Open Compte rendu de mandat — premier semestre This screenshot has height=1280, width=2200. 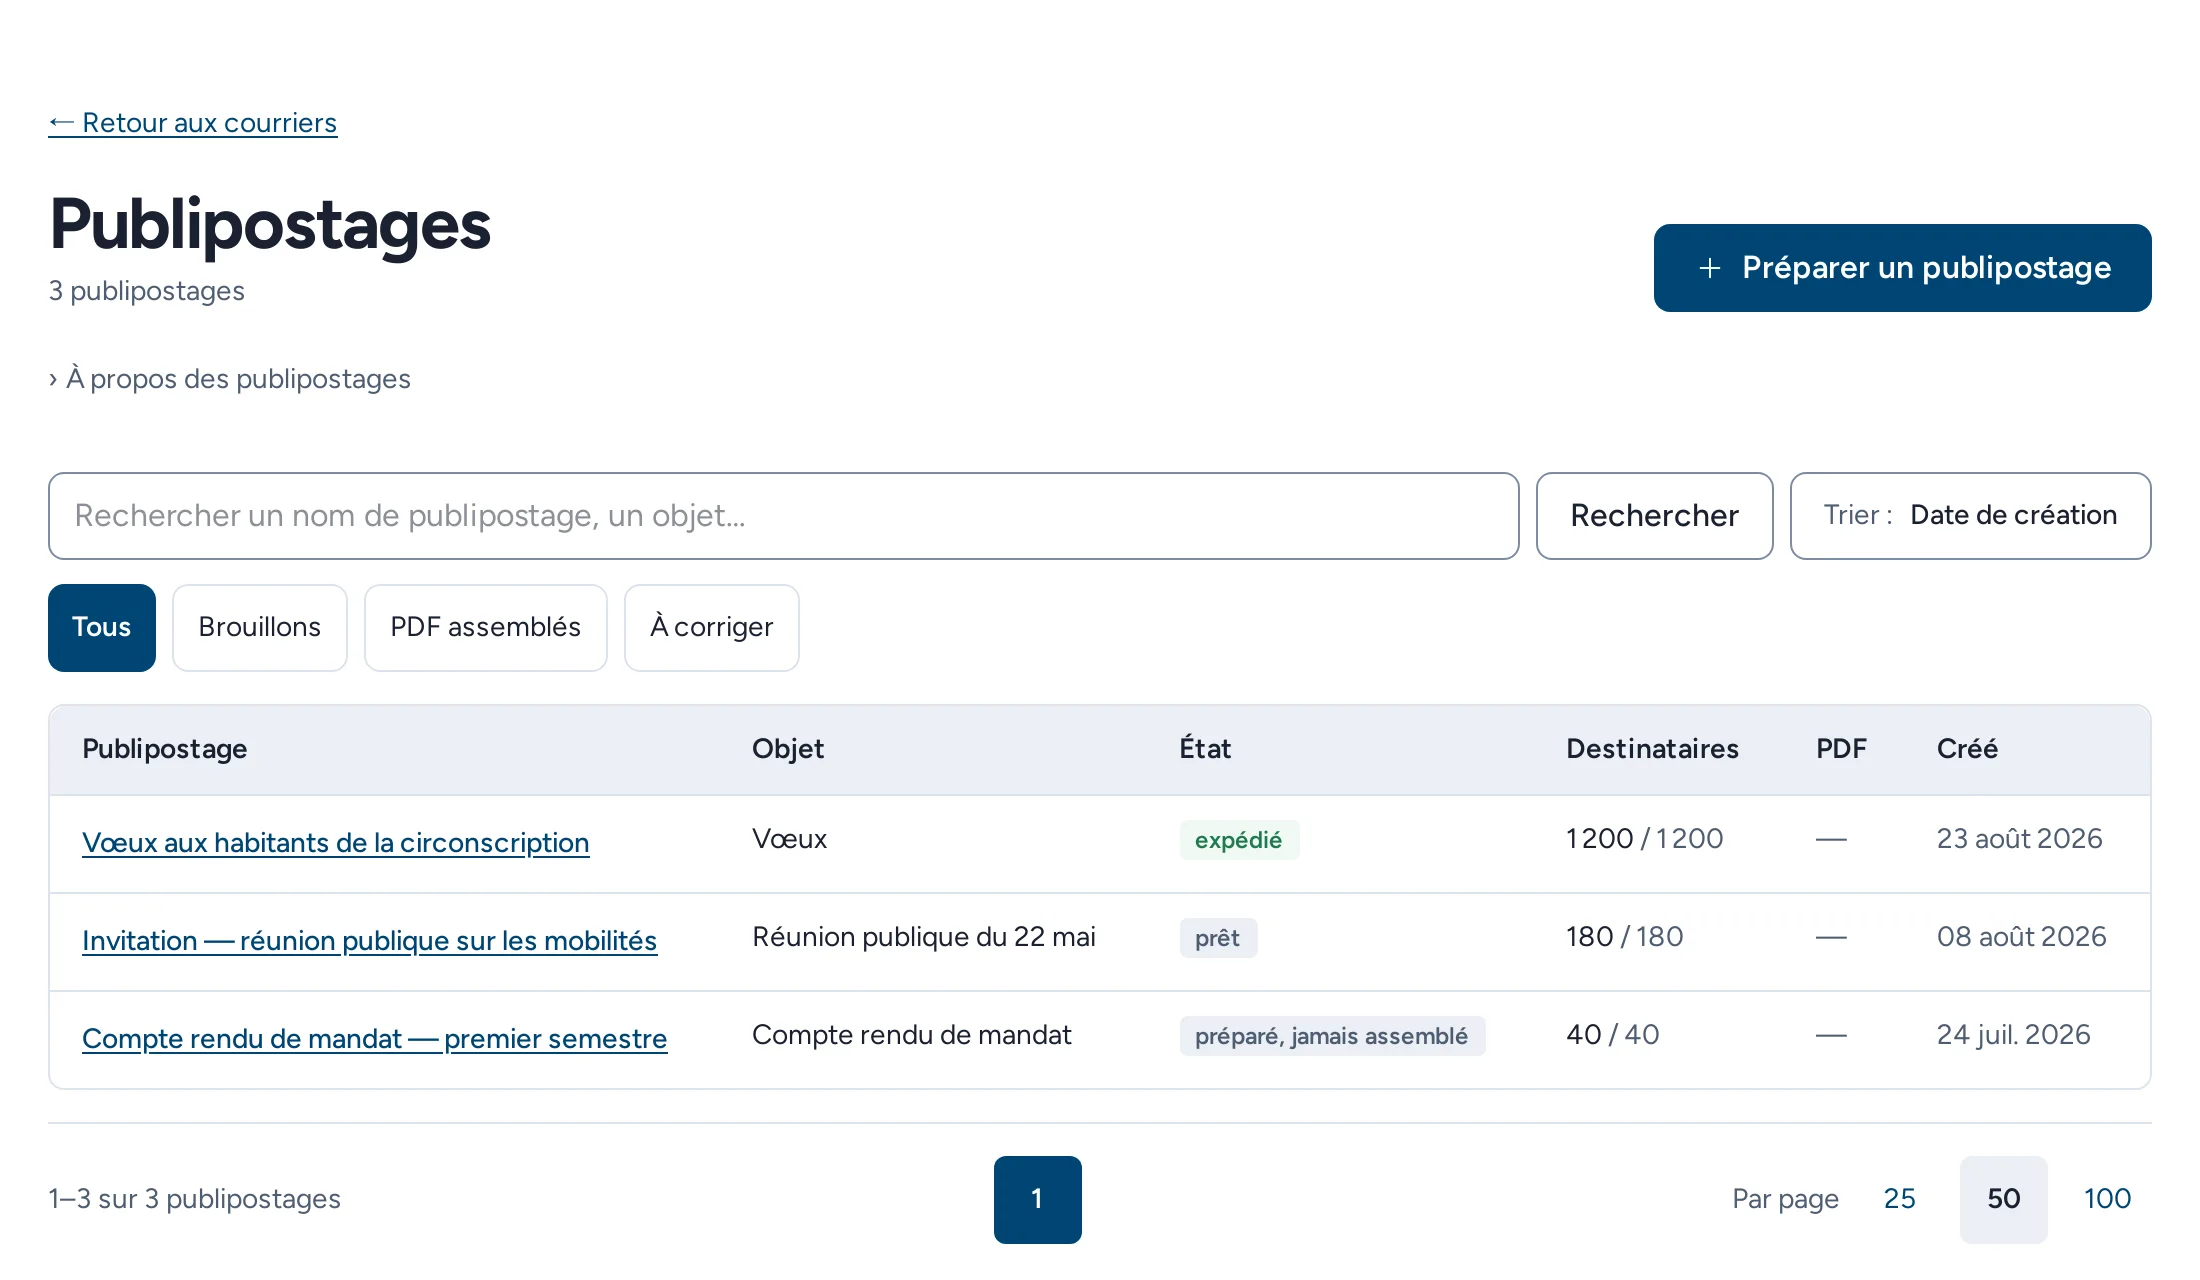tap(375, 1039)
